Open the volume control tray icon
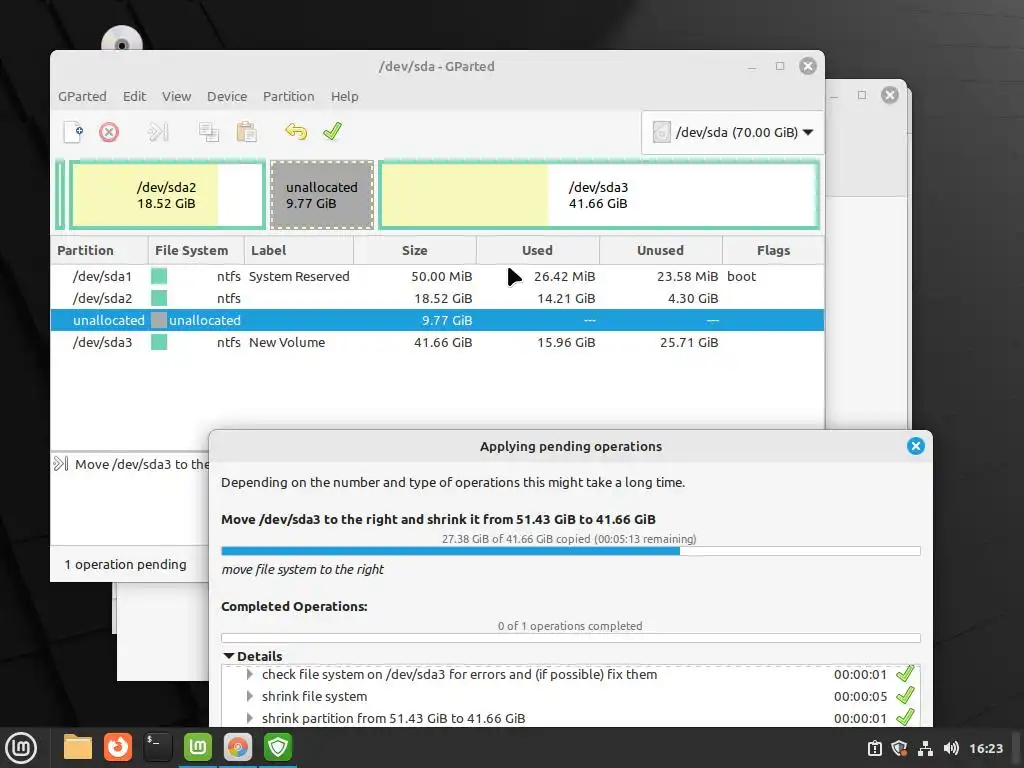Screen dimensions: 1024x768 (951, 748)
